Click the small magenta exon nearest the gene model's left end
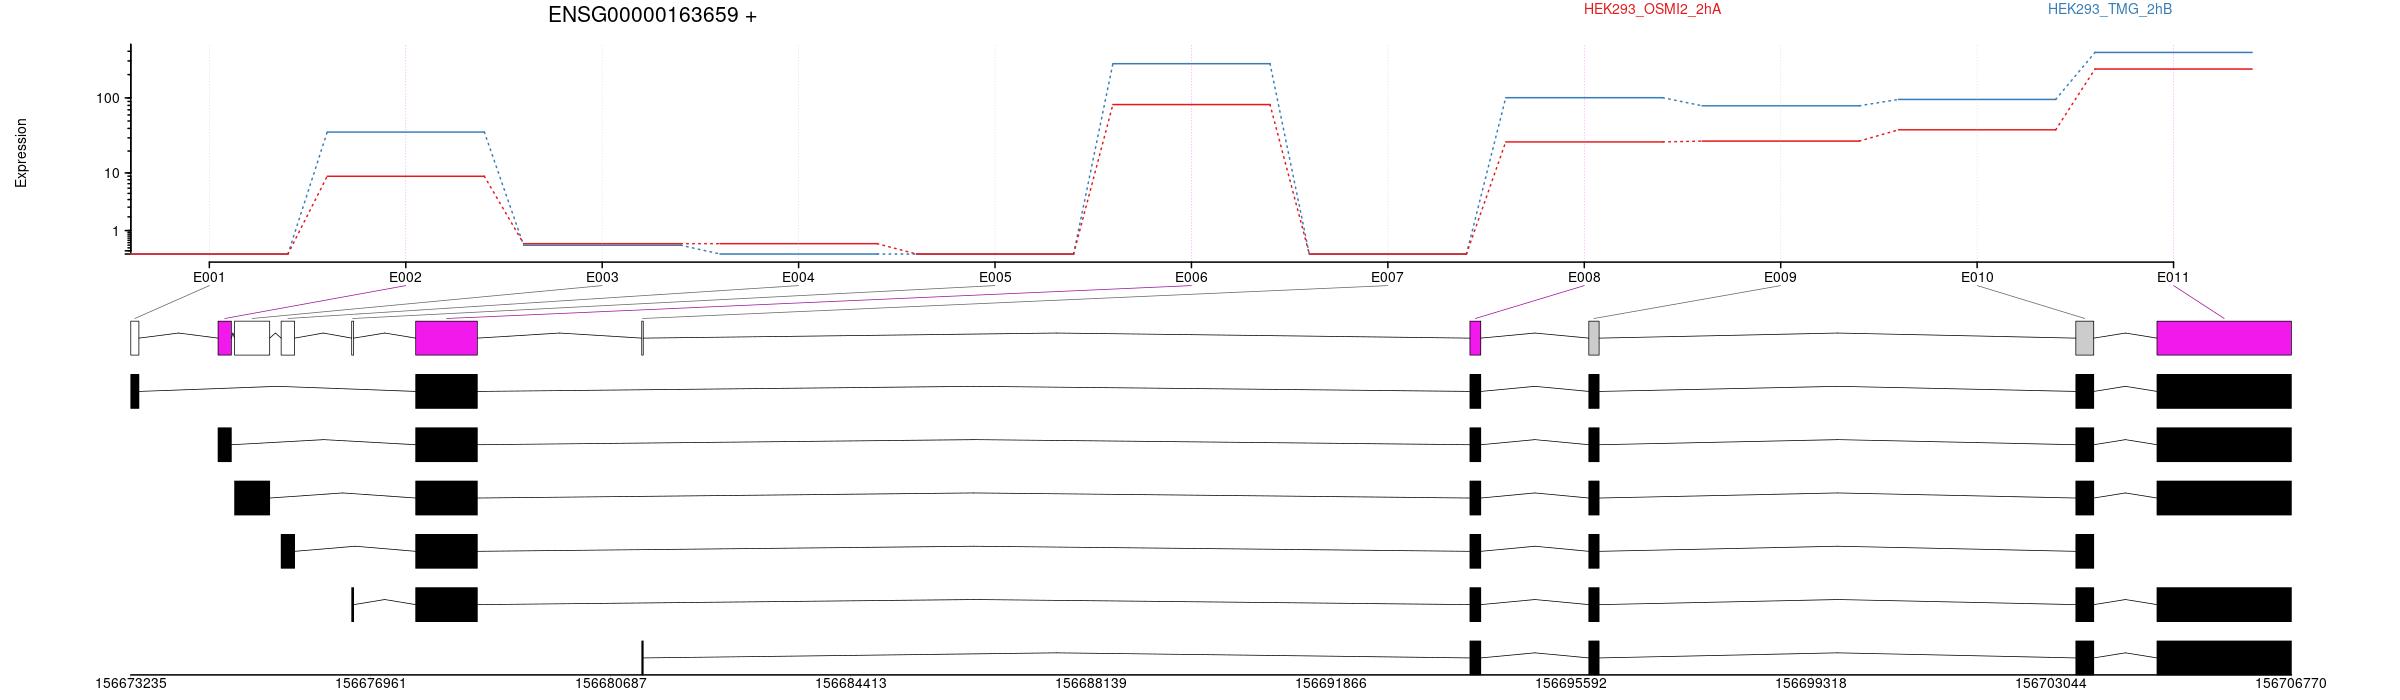Image resolution: width=2400 pixels, height=700 pixels. pyautogui.click(x=225, y=338)
